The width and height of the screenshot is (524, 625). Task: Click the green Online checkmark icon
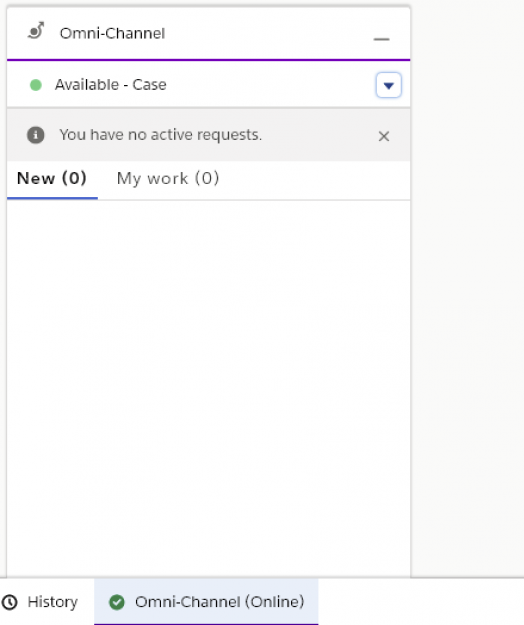(x=117, y=602)
